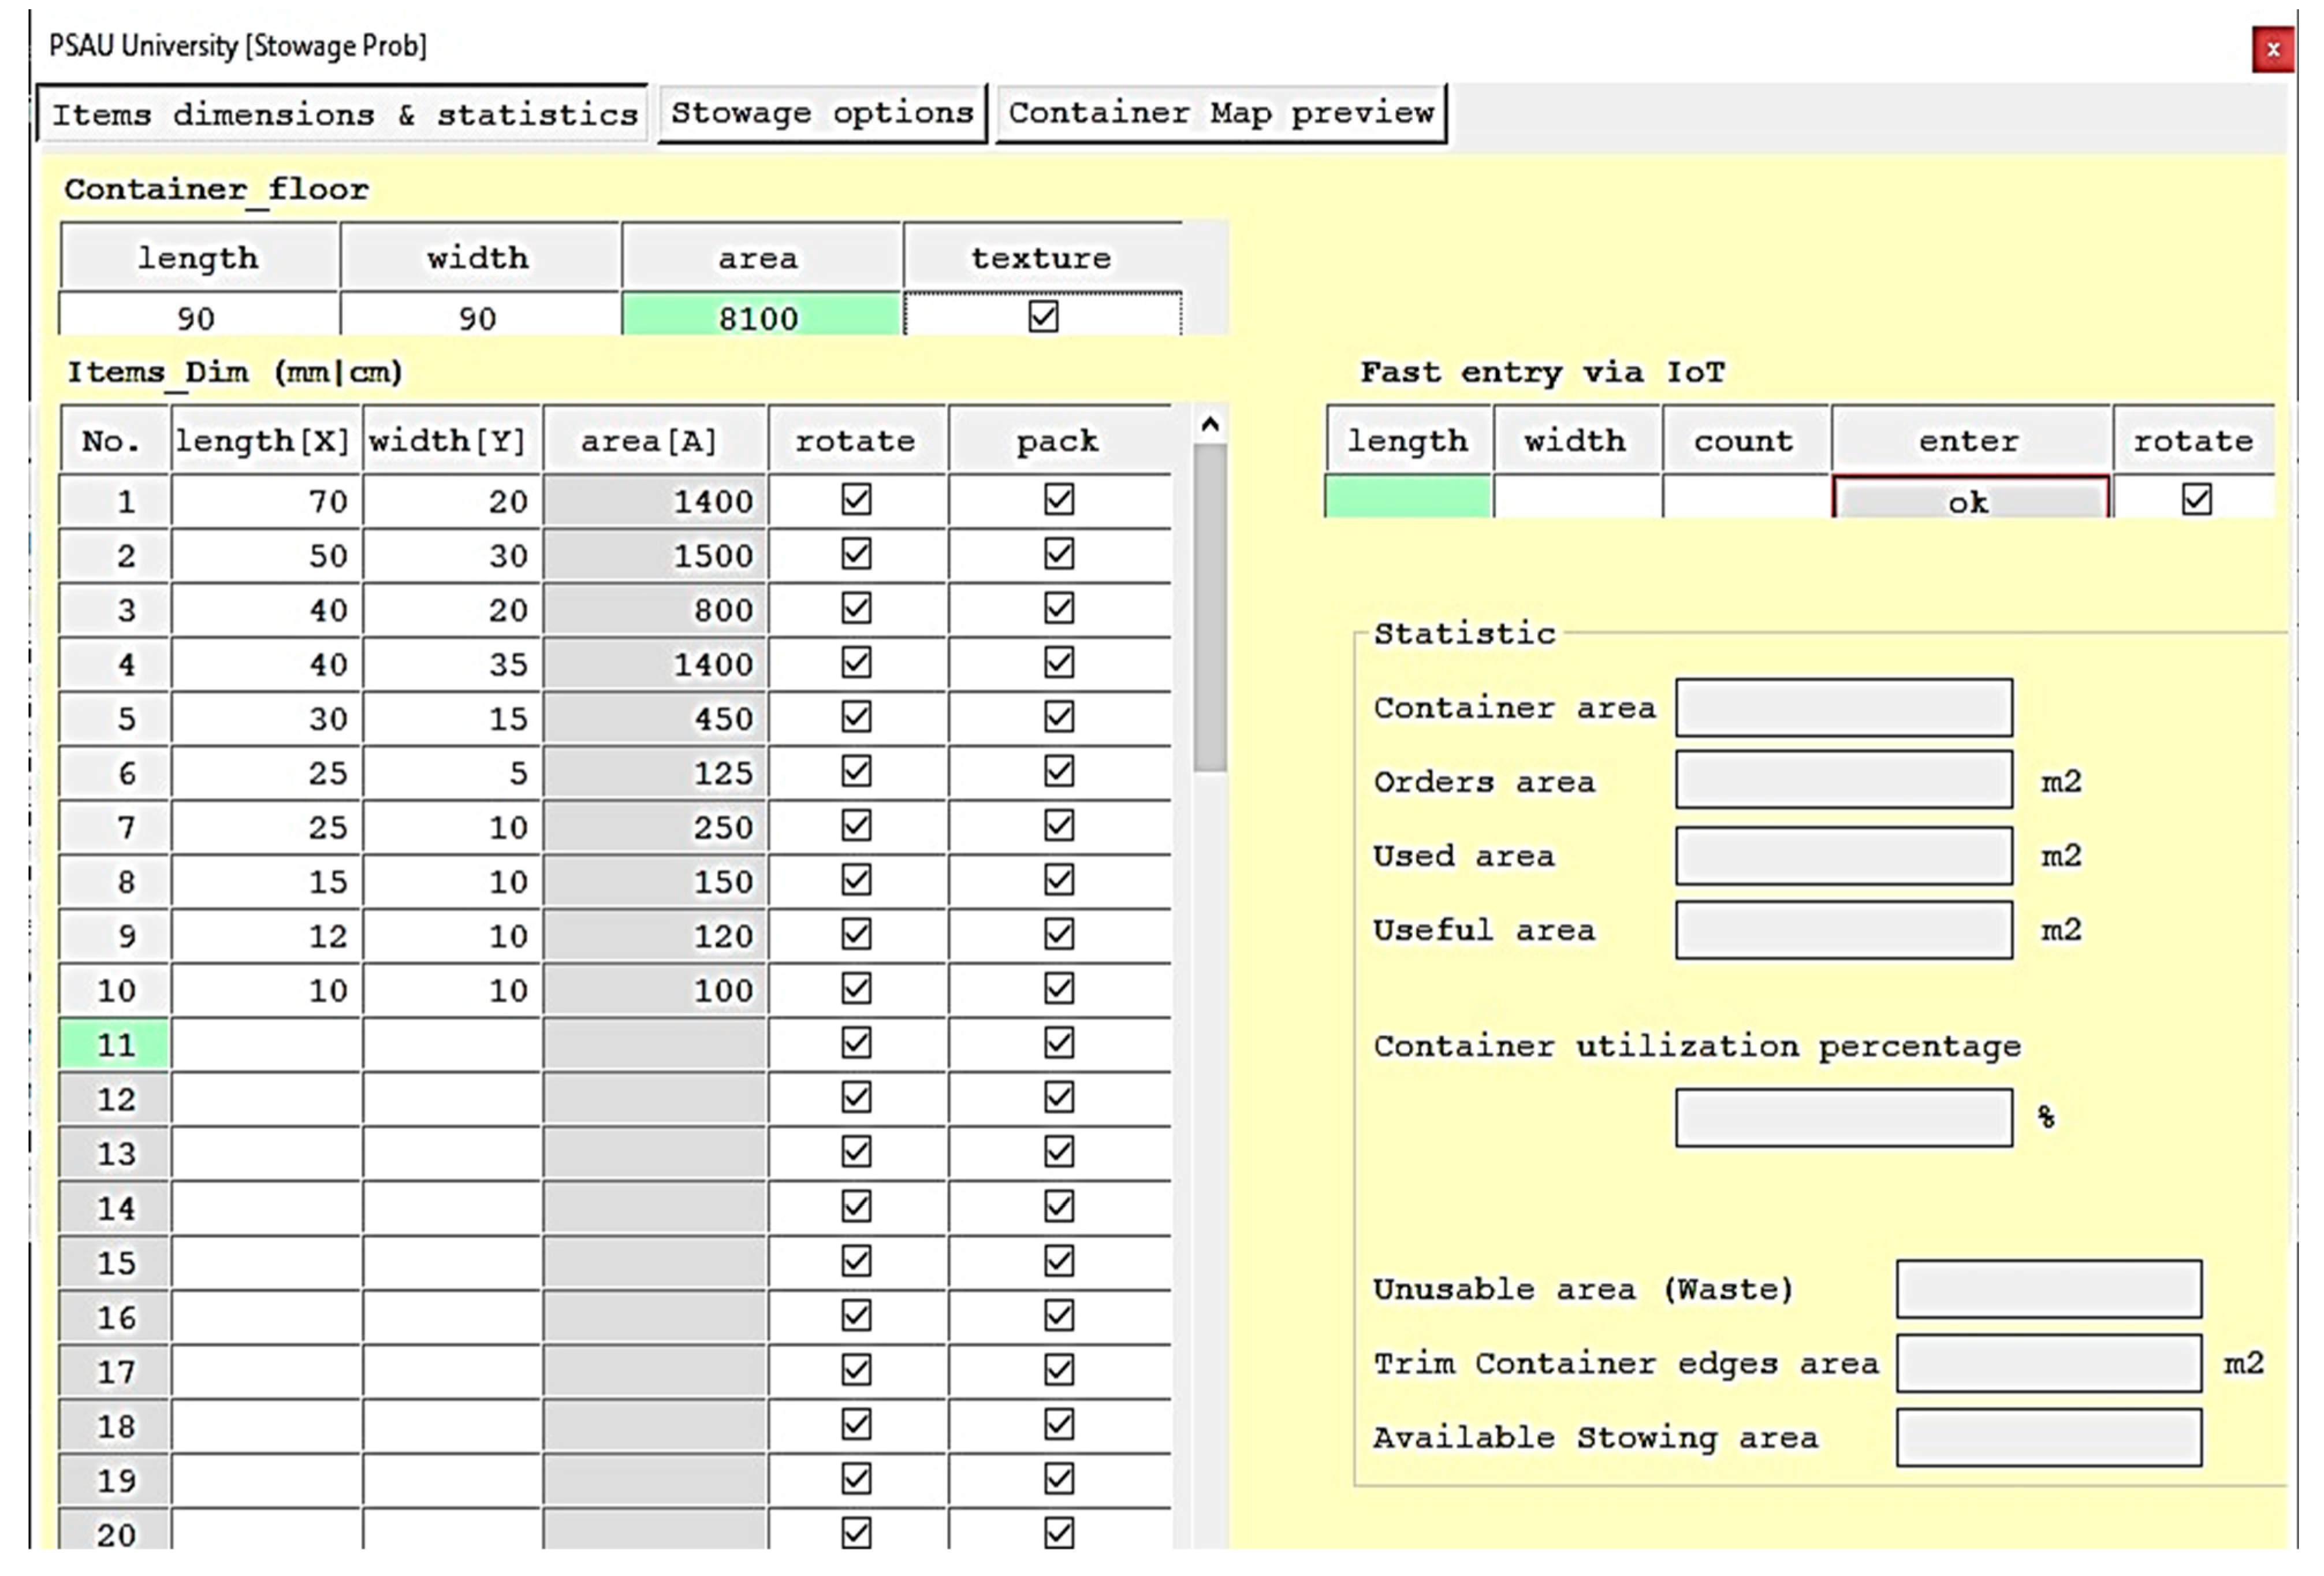Open the Container Map preview tab
Viewport: 2324px width, 1576px height.
[x=1221, y=113]
